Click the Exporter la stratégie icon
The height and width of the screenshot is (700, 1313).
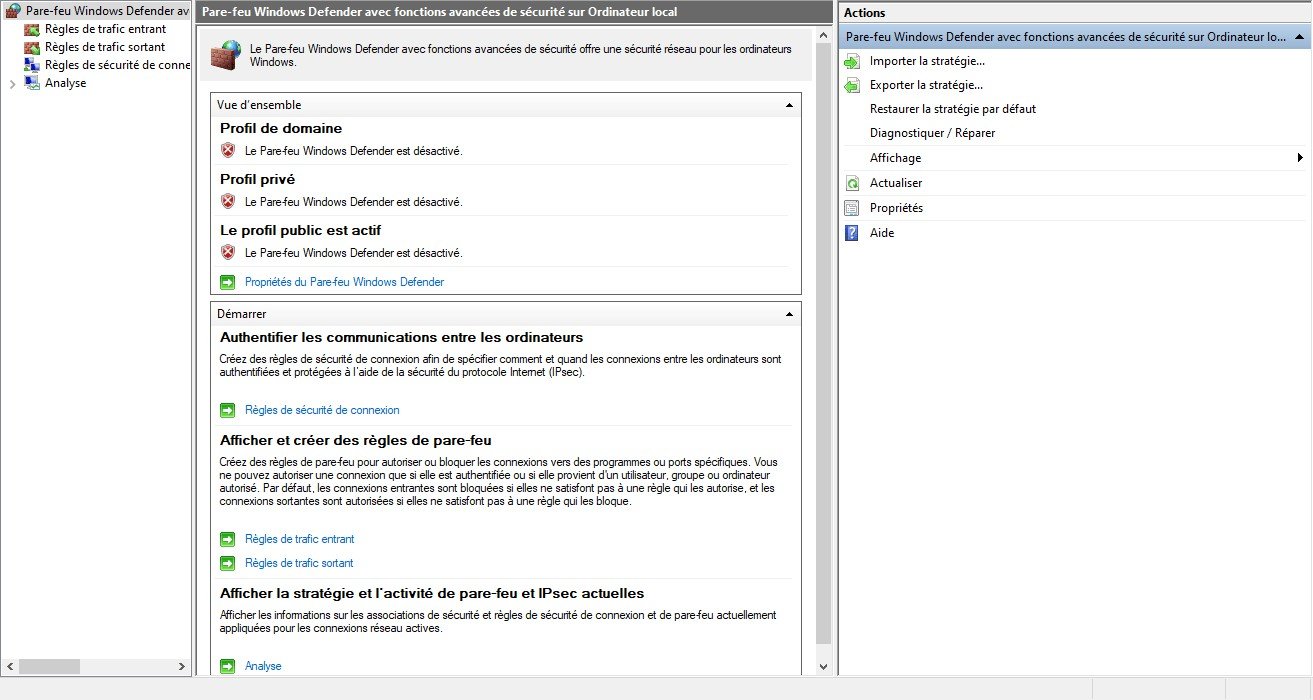(x=852, y=85)
